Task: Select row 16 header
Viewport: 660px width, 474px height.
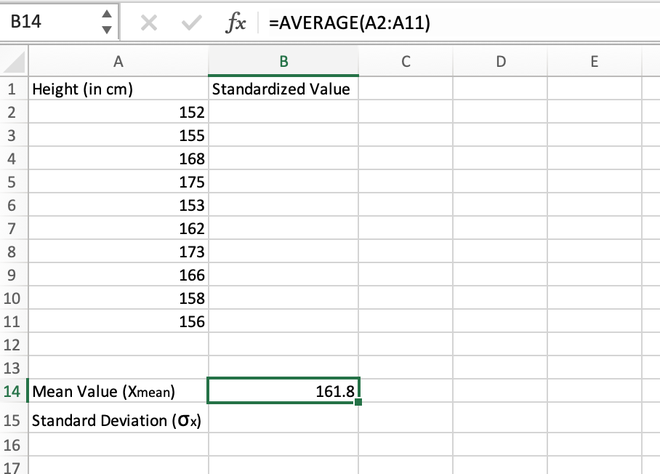Action: [x=12, y=445]
